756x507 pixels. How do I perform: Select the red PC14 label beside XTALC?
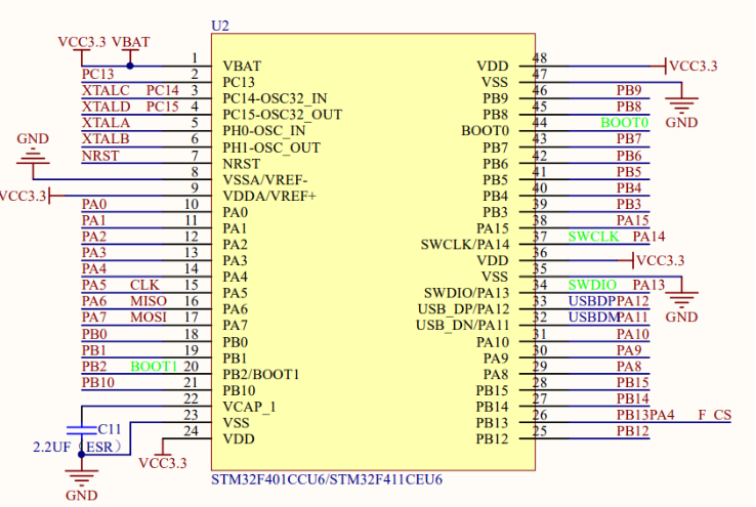(x=162, y=90)
